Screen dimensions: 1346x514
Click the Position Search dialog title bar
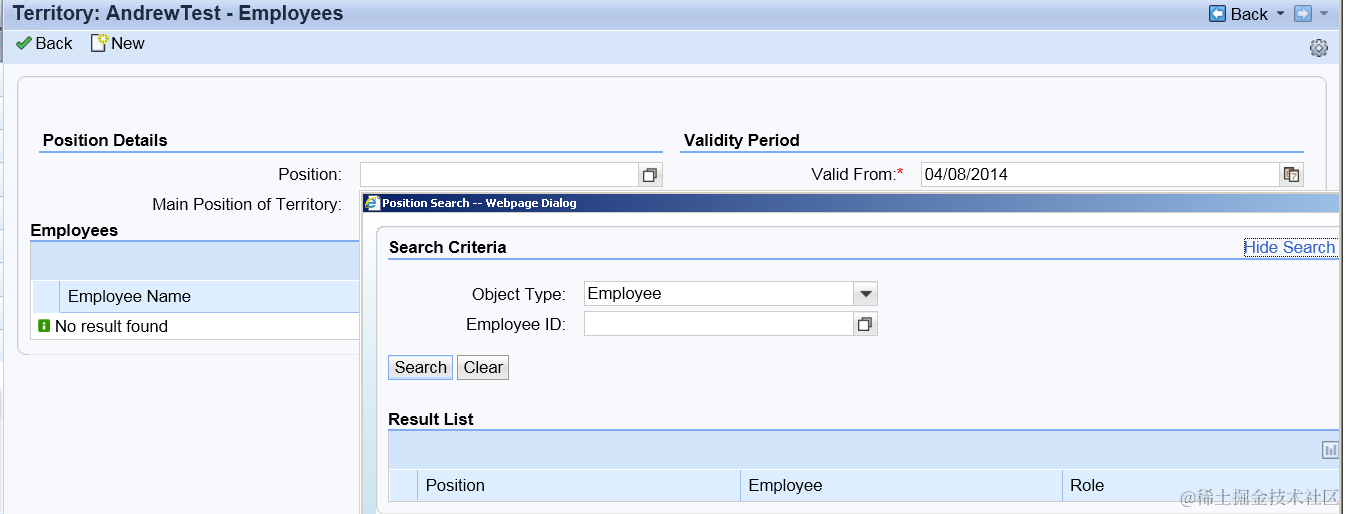[x=850, y=203]
